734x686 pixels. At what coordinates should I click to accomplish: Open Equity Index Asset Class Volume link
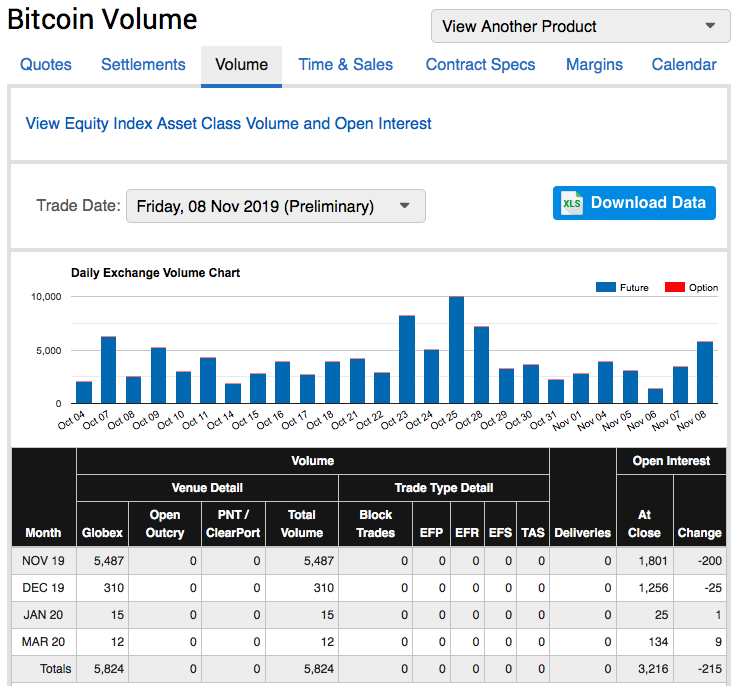(x=228, y=124)
